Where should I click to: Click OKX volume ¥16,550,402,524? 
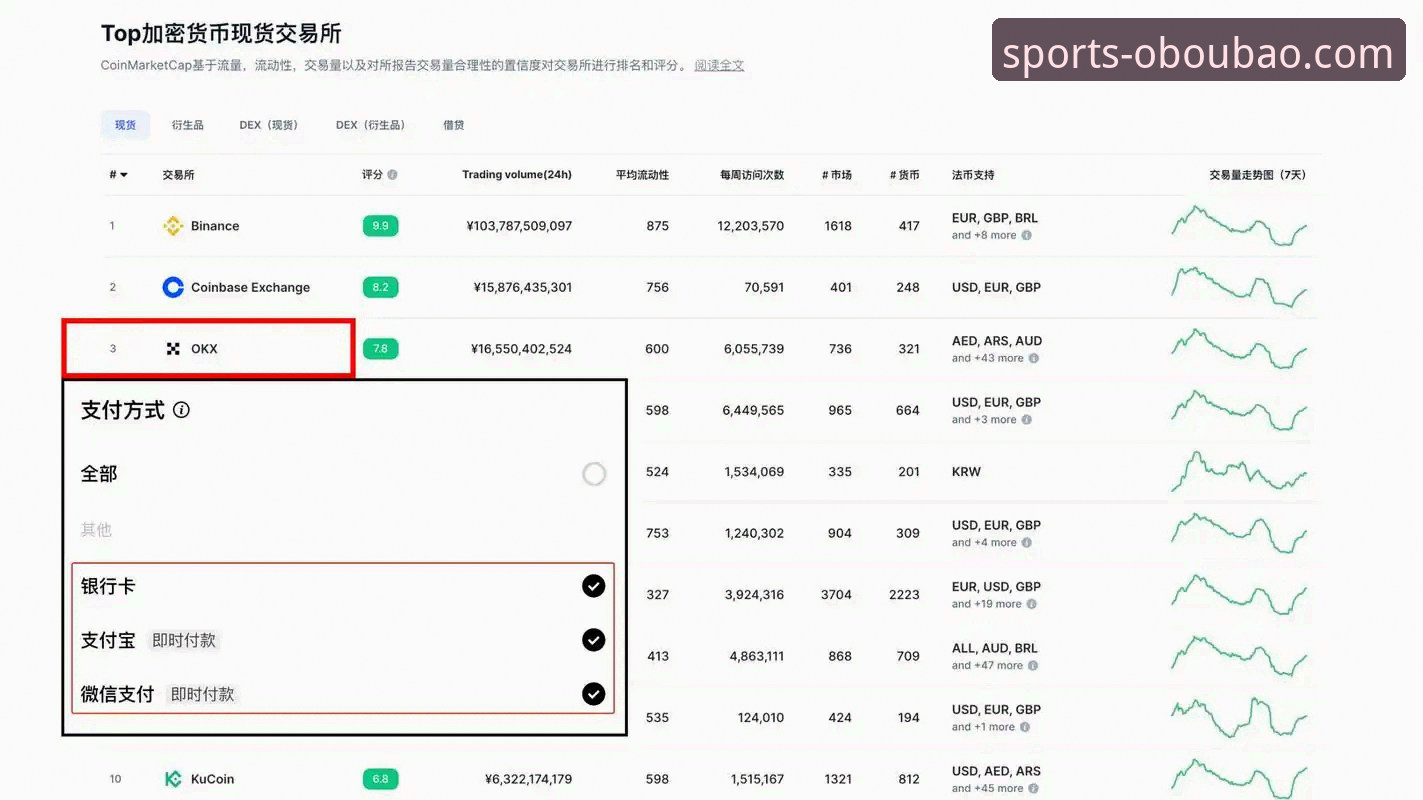click(x=521, y=349)
